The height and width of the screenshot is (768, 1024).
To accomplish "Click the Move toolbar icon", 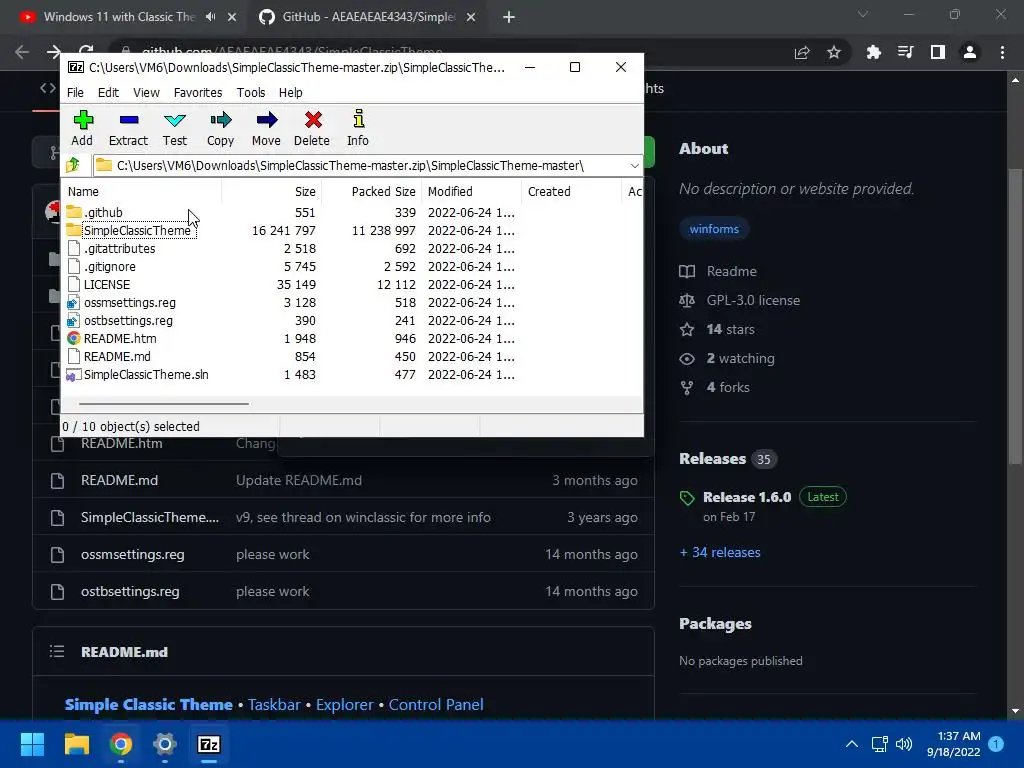I will 266,128.
